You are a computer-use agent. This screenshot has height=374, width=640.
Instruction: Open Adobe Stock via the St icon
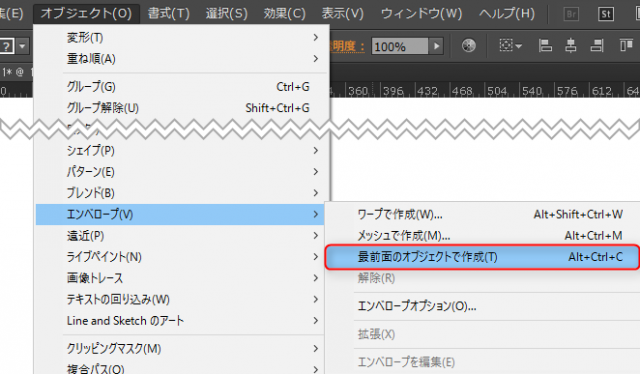(x=606, y=14)
